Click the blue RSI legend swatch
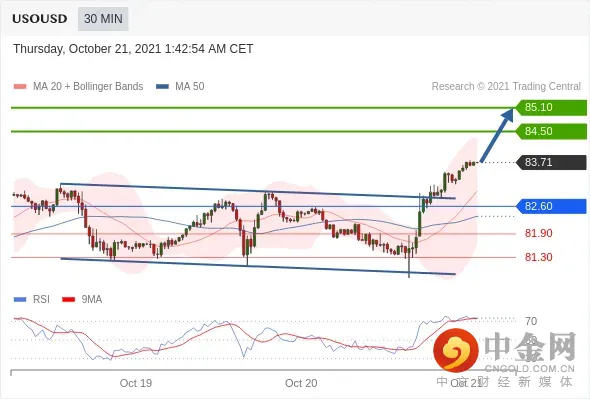Screen dimensions: 590x400 [x=20, y=300]
